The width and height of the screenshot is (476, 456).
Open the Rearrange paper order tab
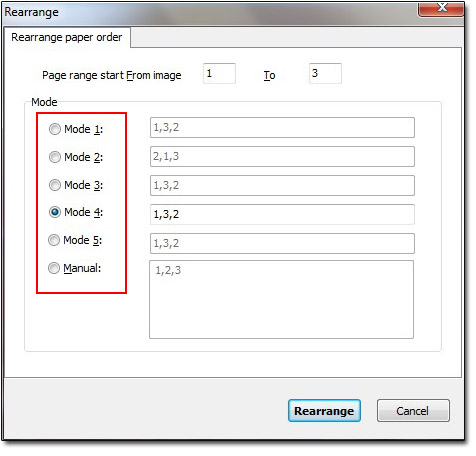coord(67,37)
